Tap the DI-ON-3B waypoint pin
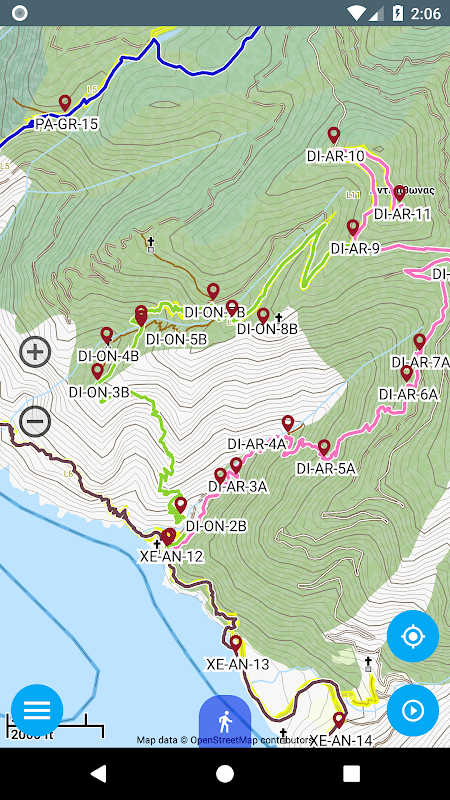Screen dimensions: 450x800 click(x=97, y=371)
